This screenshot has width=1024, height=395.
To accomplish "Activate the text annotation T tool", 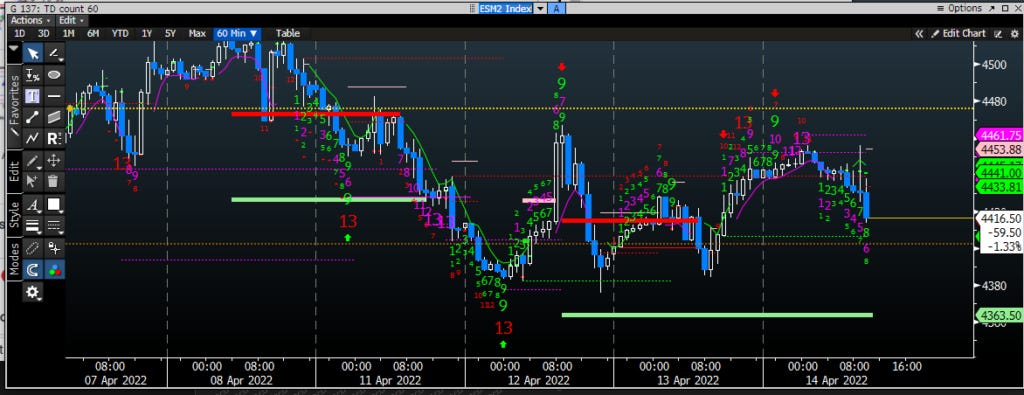I will tap(33, 96).
